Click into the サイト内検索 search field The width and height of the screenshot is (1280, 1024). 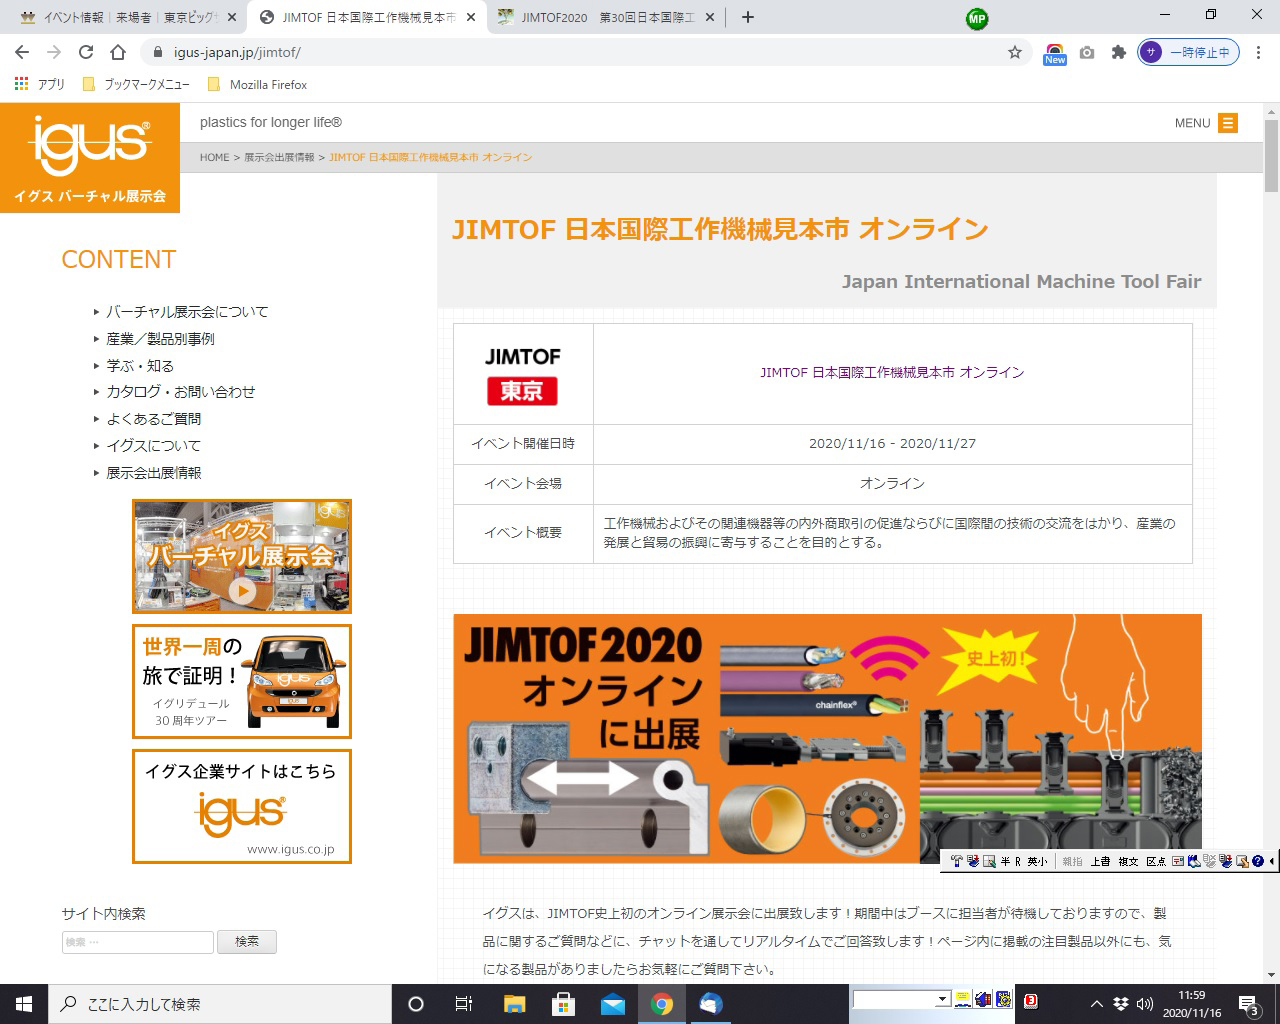pos(138,942)
